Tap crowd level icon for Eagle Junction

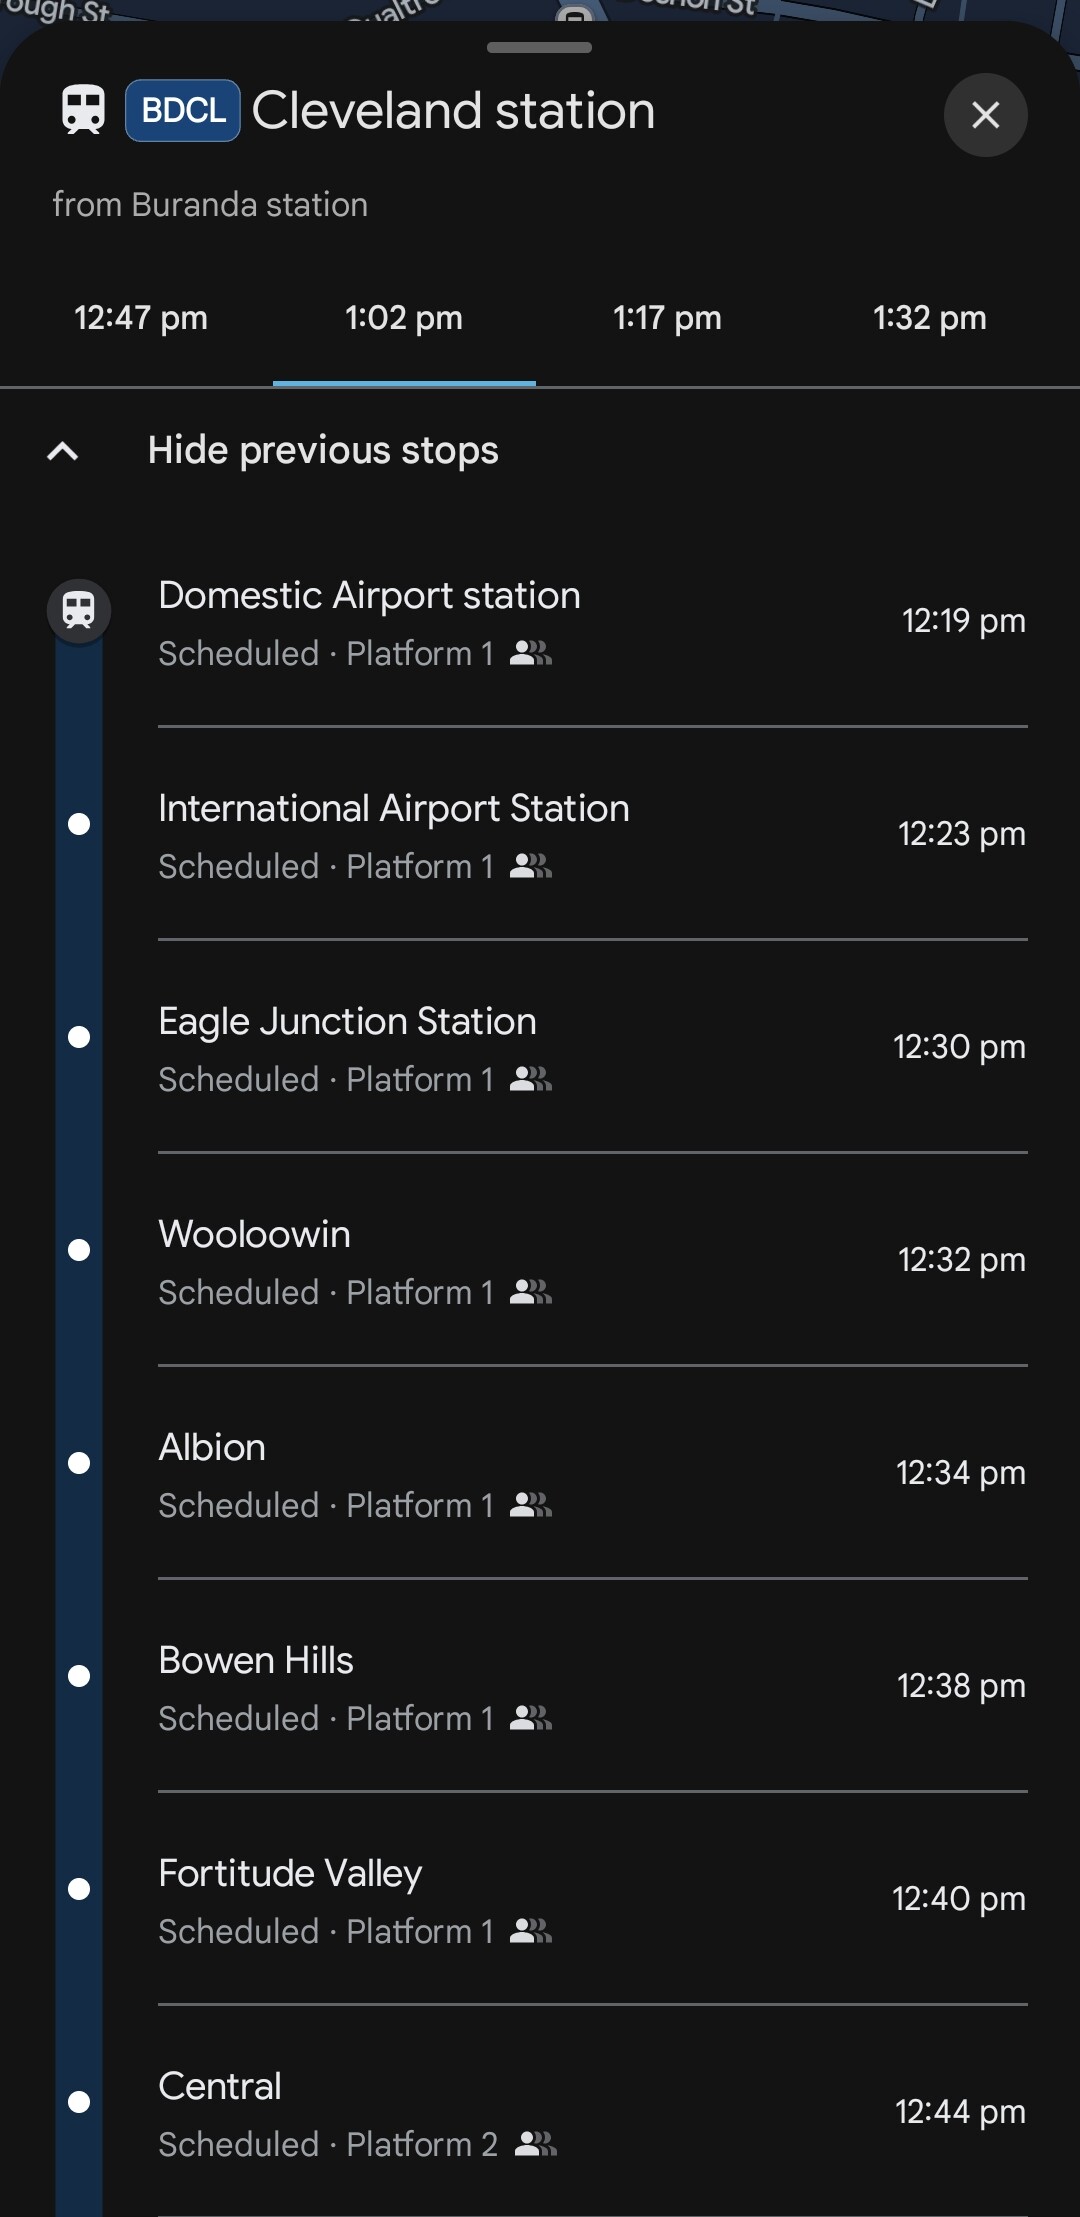tap(530, 1079)
